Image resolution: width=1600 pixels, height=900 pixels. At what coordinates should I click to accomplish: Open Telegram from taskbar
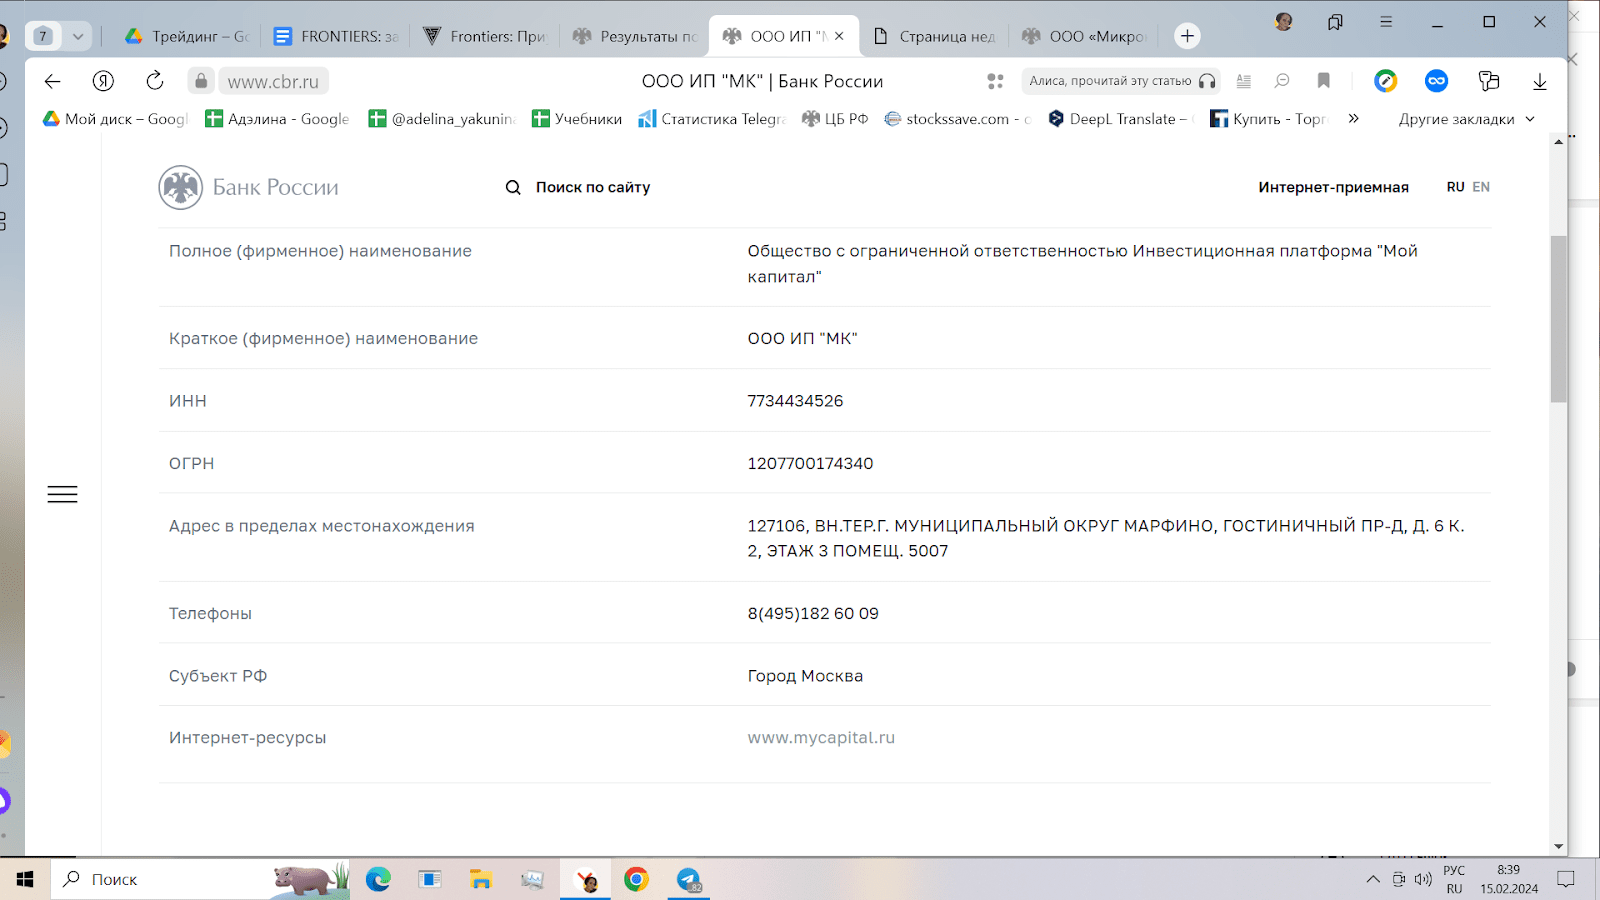[x=688, y=879]
